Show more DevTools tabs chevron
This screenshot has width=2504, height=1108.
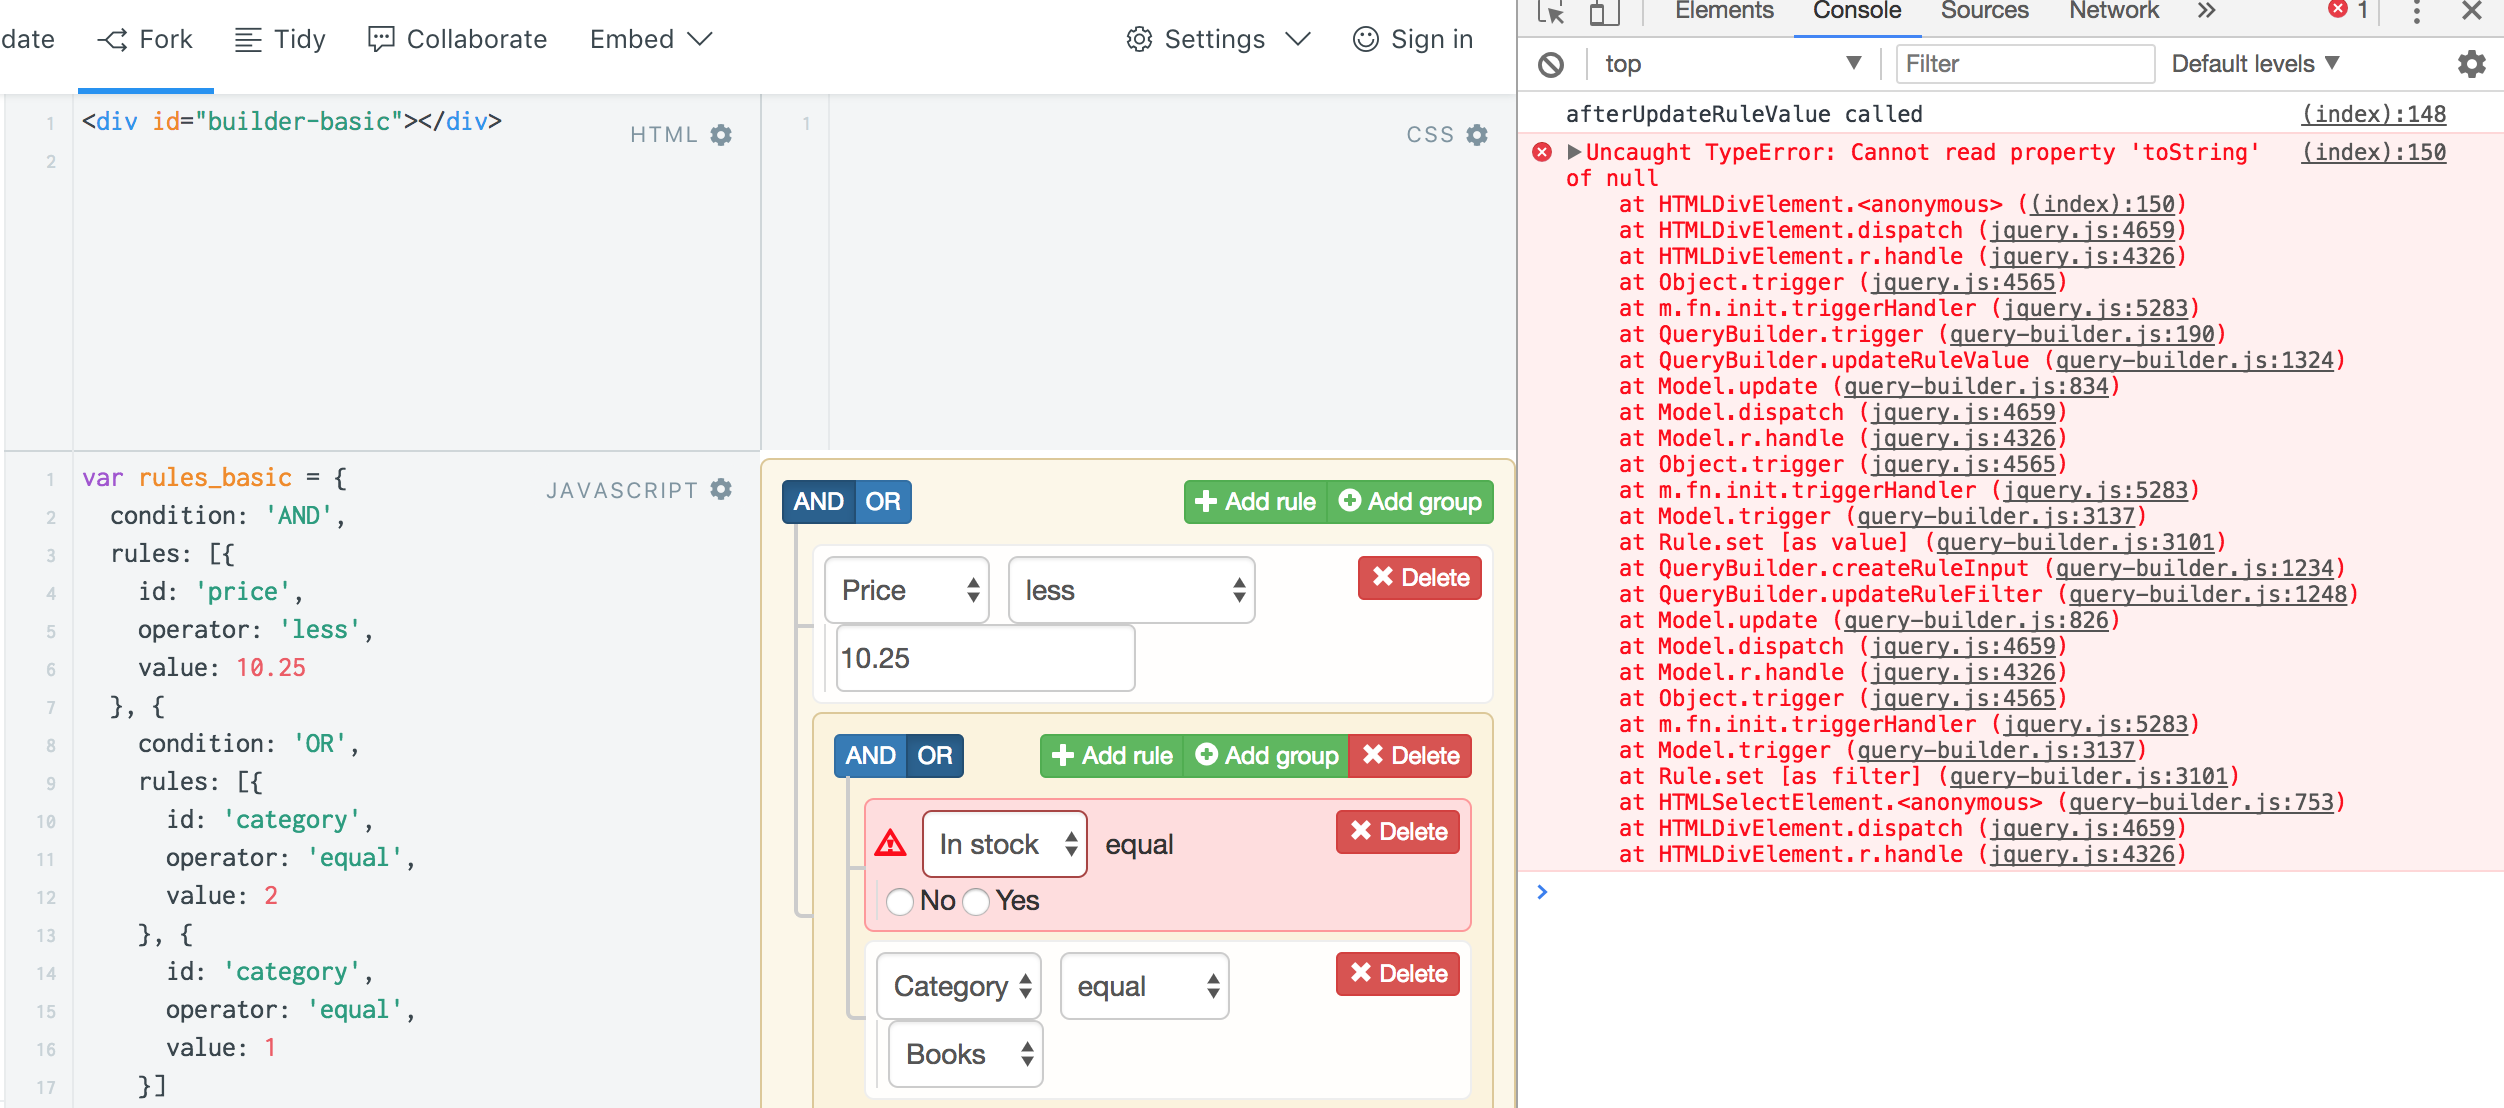[x=2207, y=12]
